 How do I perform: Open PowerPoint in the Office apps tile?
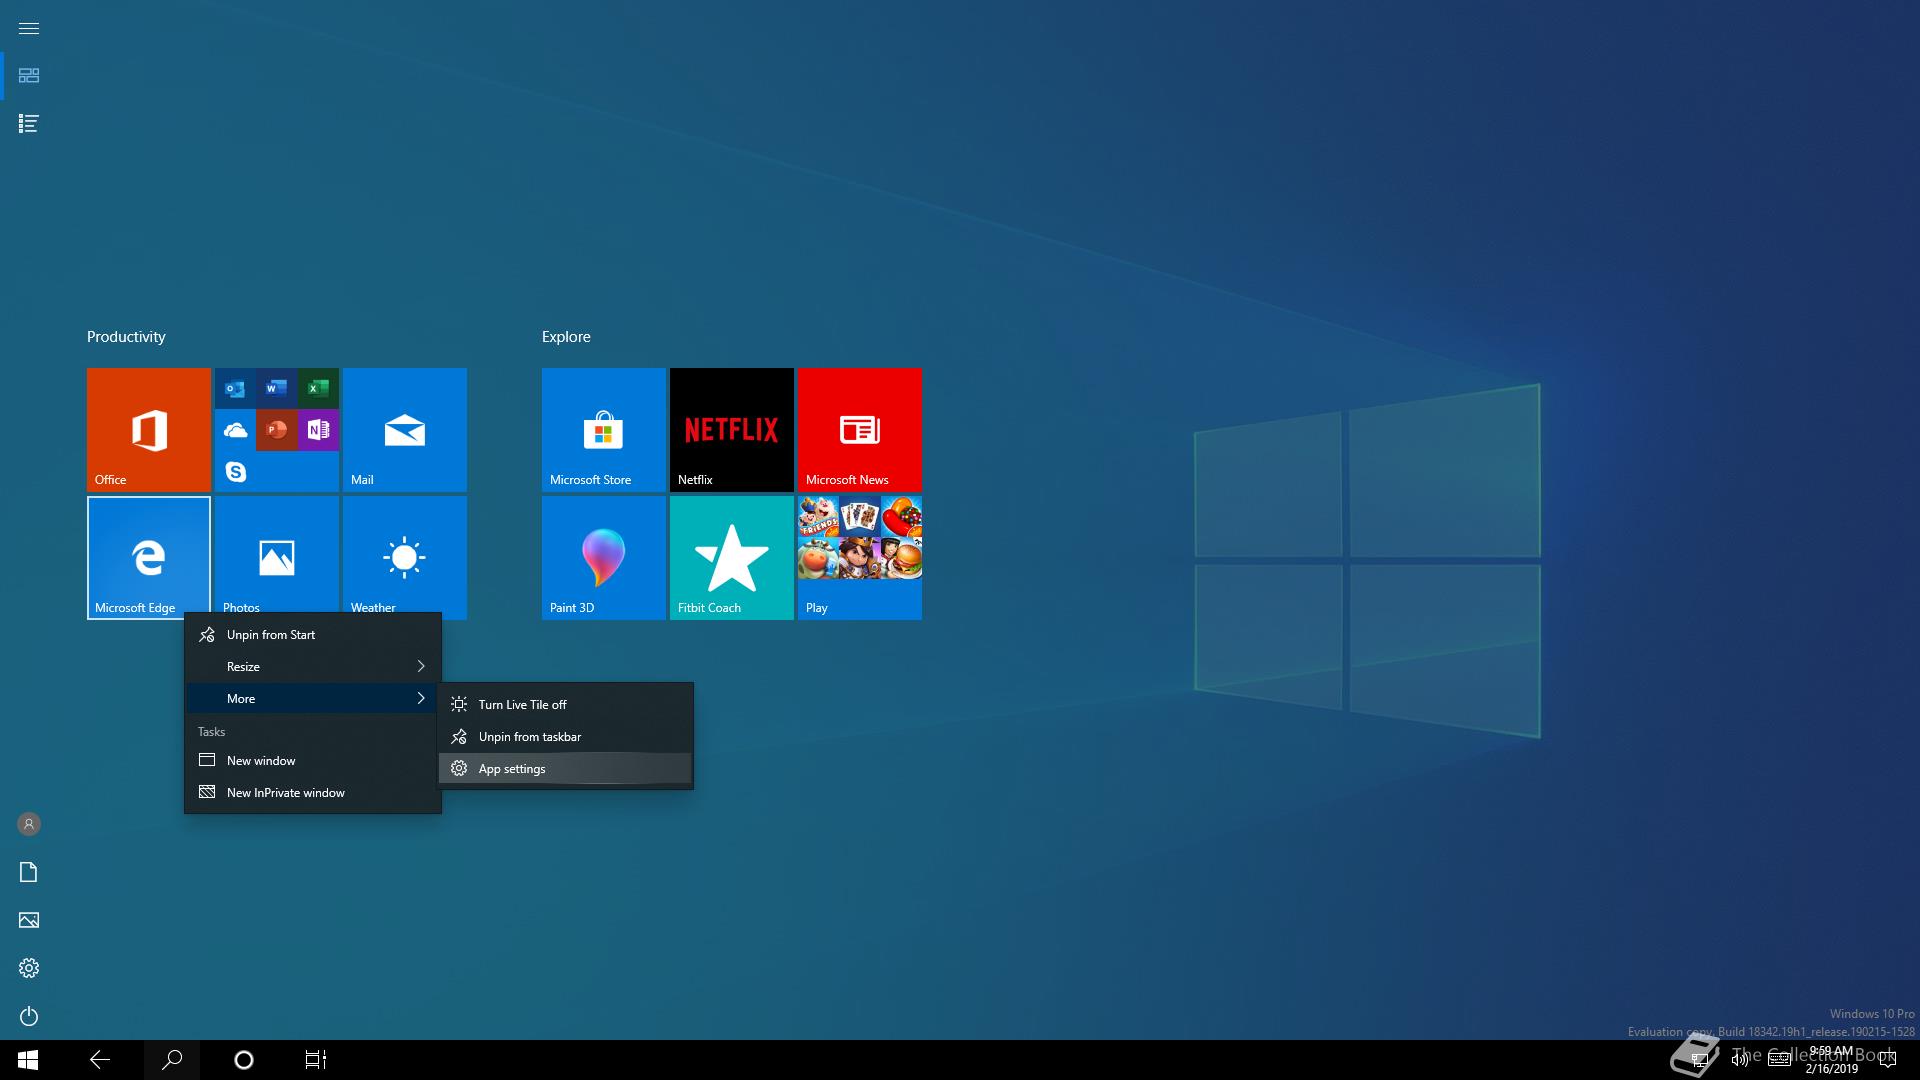coord(277,430)
